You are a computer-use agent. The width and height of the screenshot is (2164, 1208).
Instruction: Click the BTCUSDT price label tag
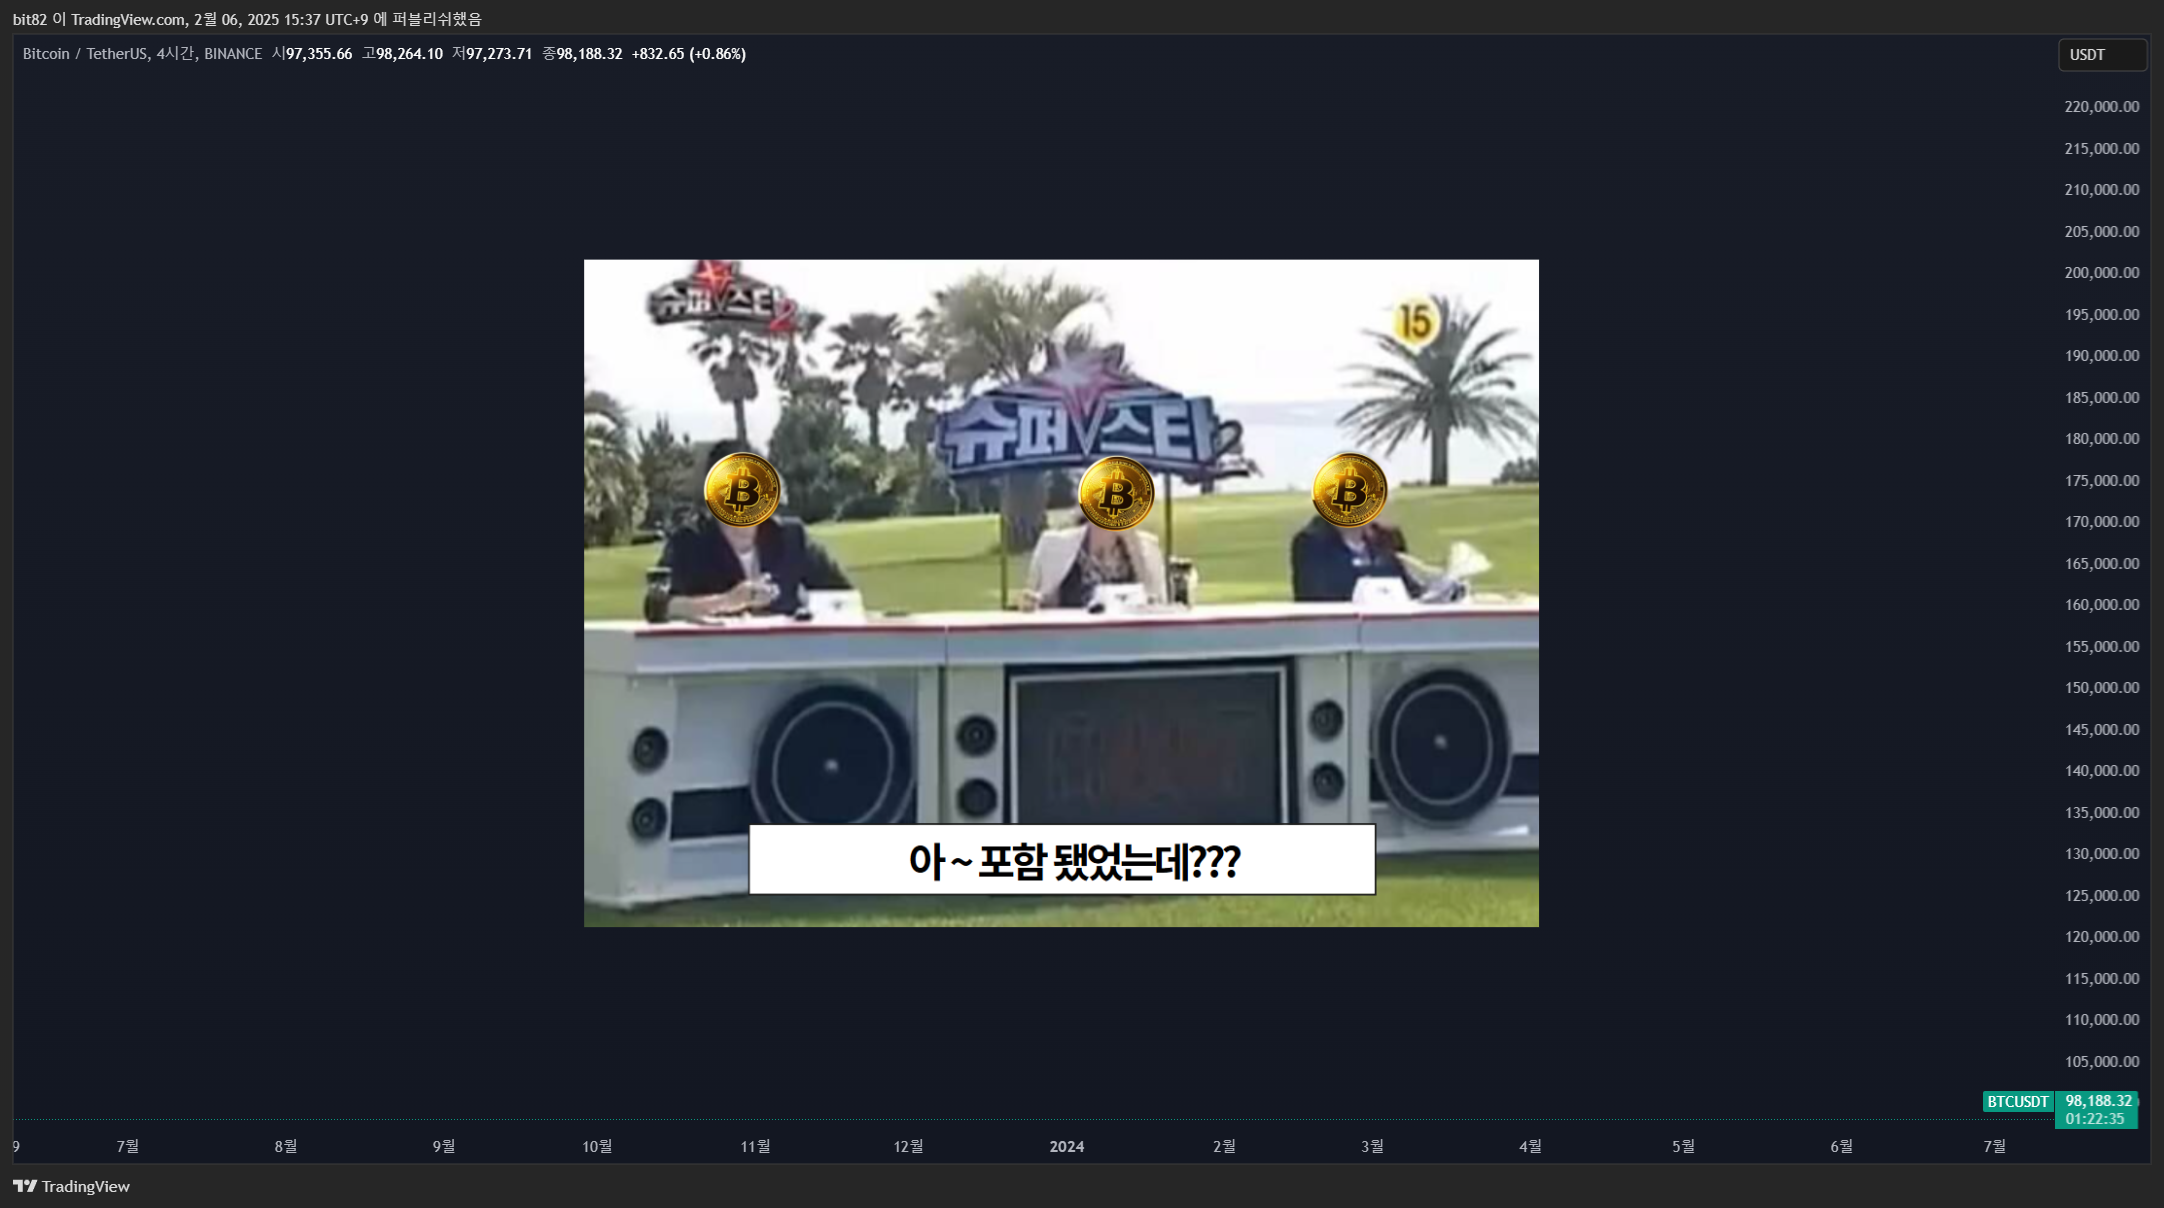coord(2017,1102)
